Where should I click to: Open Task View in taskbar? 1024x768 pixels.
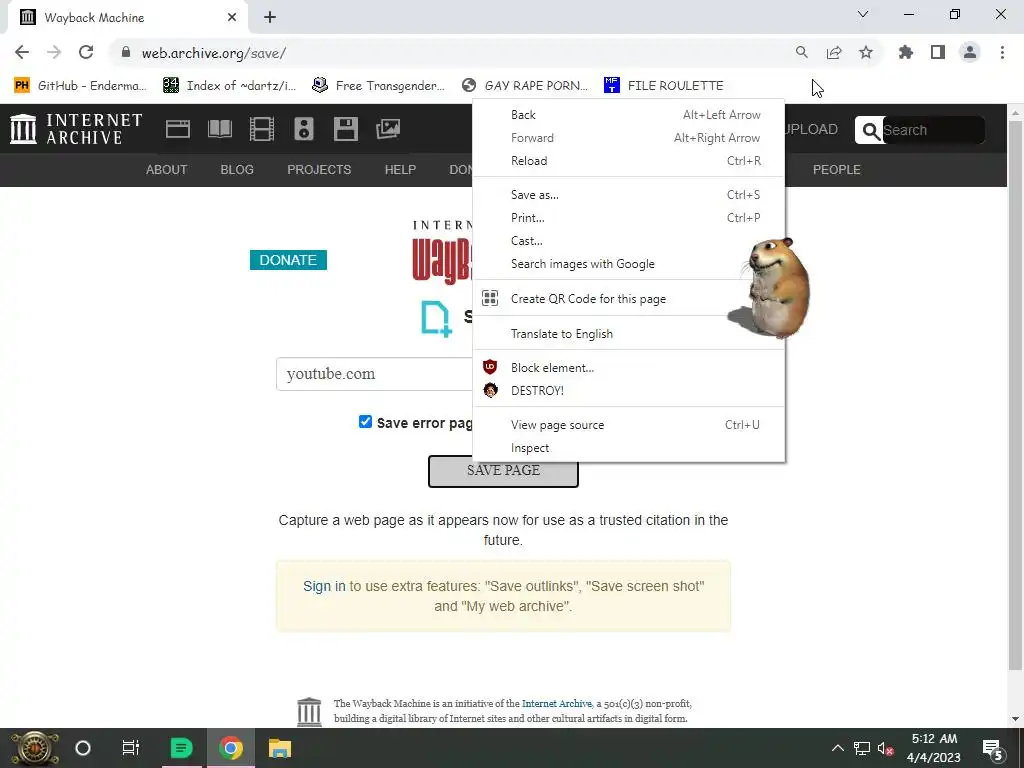(131, 748)
